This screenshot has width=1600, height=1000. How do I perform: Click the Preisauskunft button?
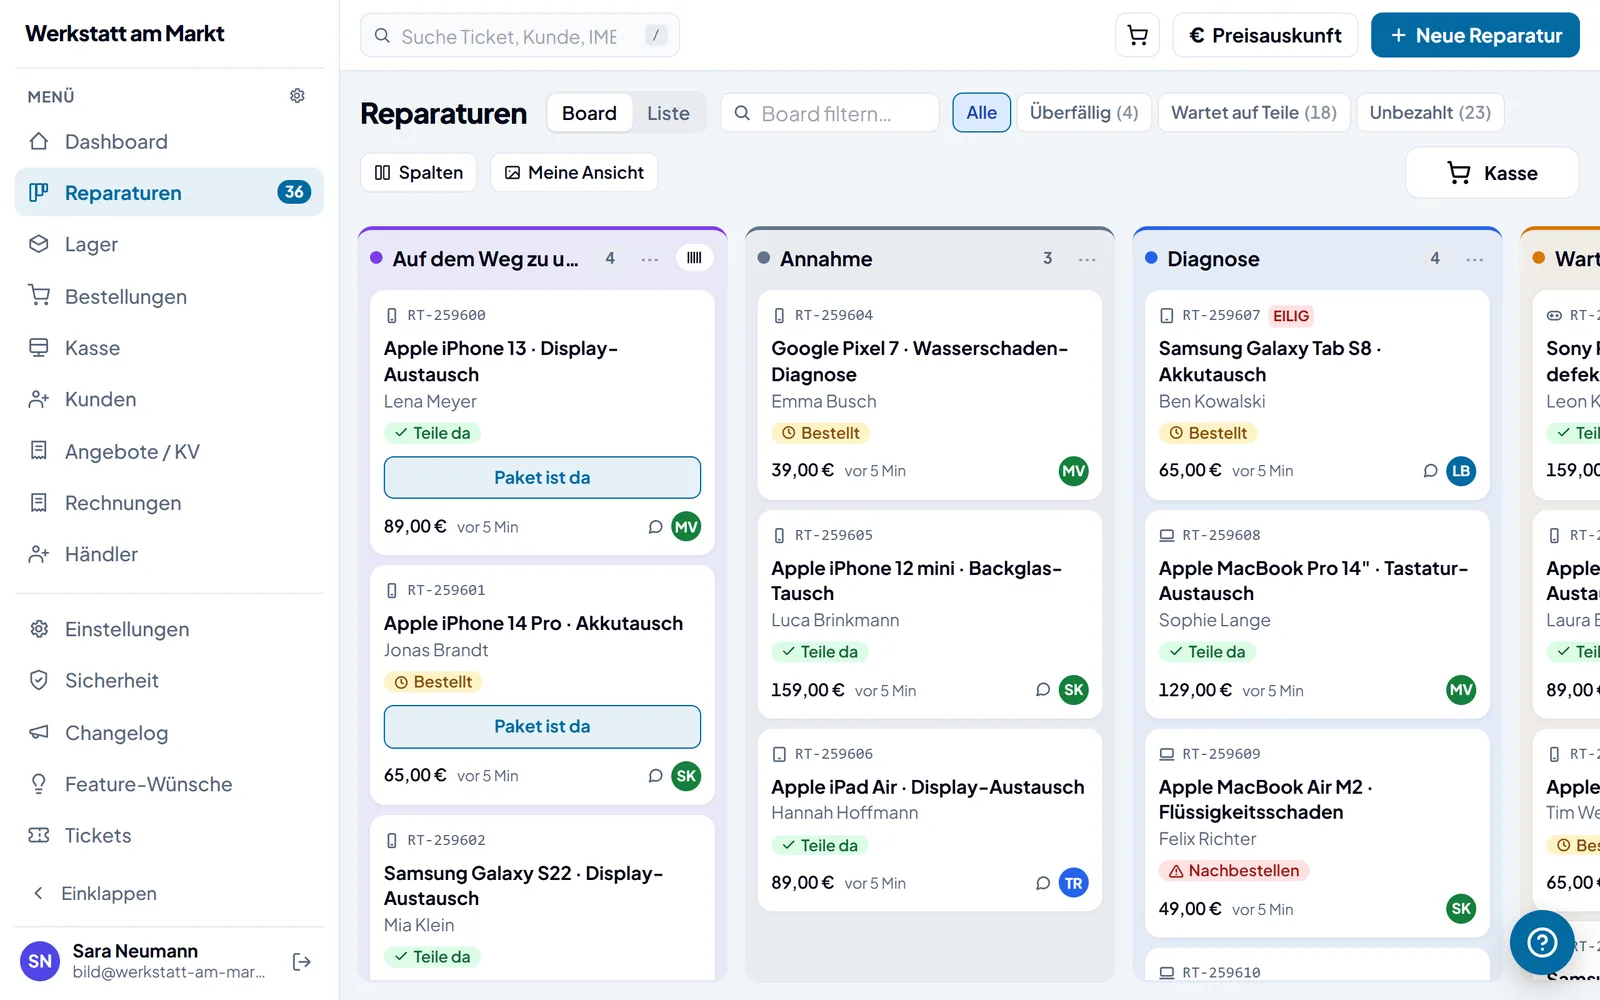click(x=1265, y=35)
